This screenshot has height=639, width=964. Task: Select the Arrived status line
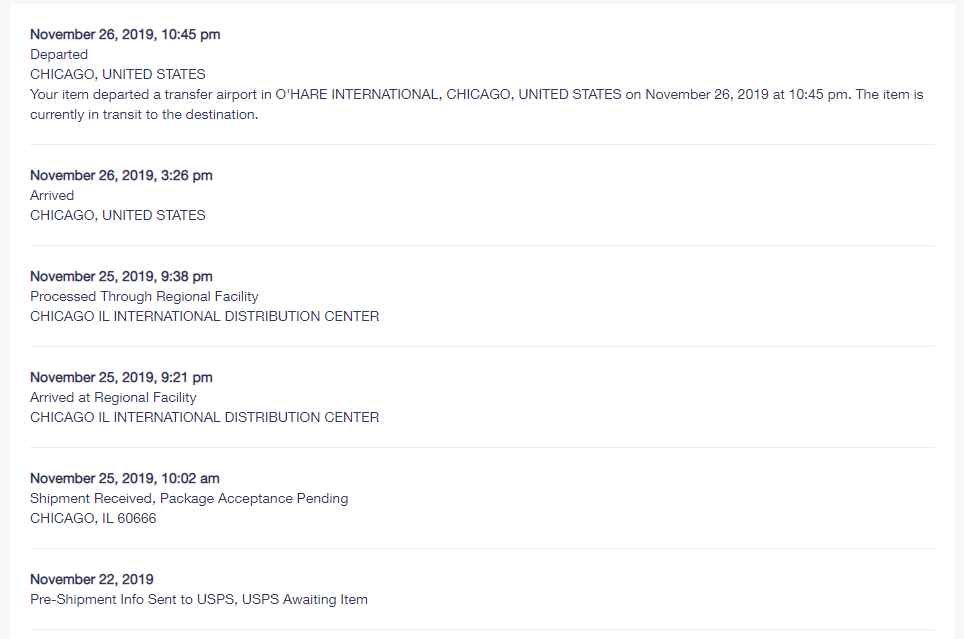[x=52, y=196]
